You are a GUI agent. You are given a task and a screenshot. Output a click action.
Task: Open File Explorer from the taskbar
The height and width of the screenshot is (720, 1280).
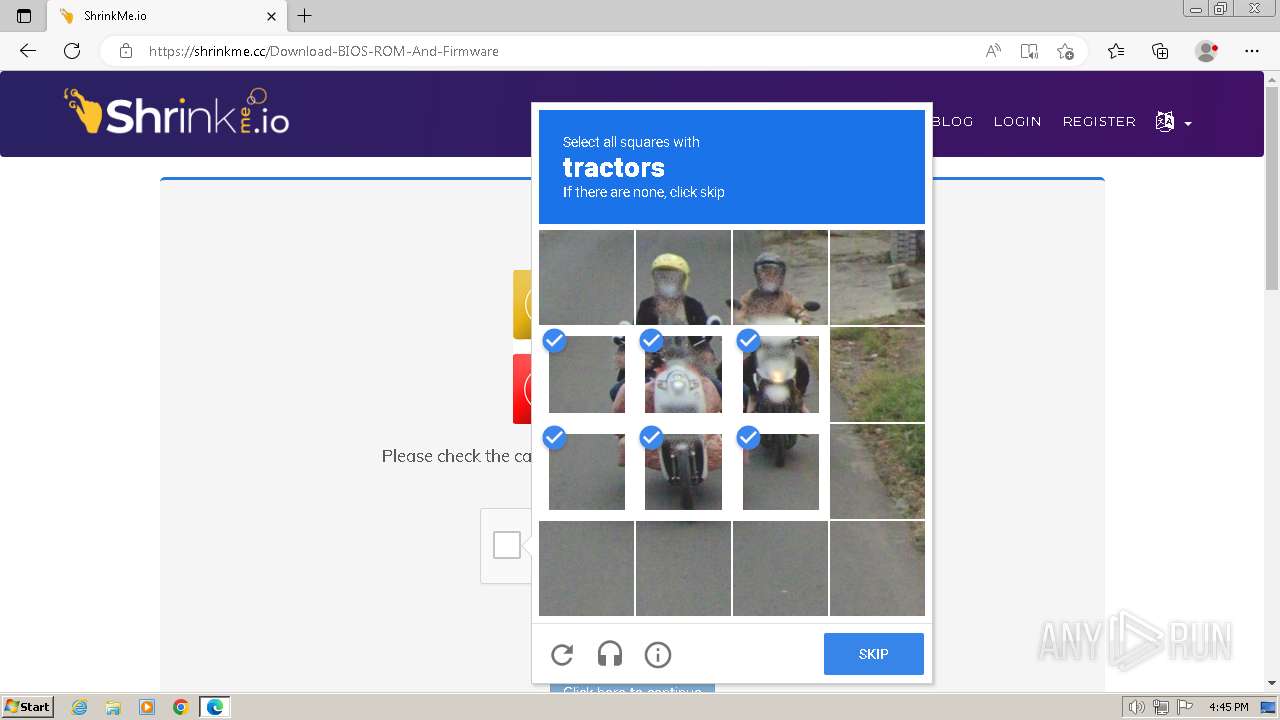coord(113,707)
